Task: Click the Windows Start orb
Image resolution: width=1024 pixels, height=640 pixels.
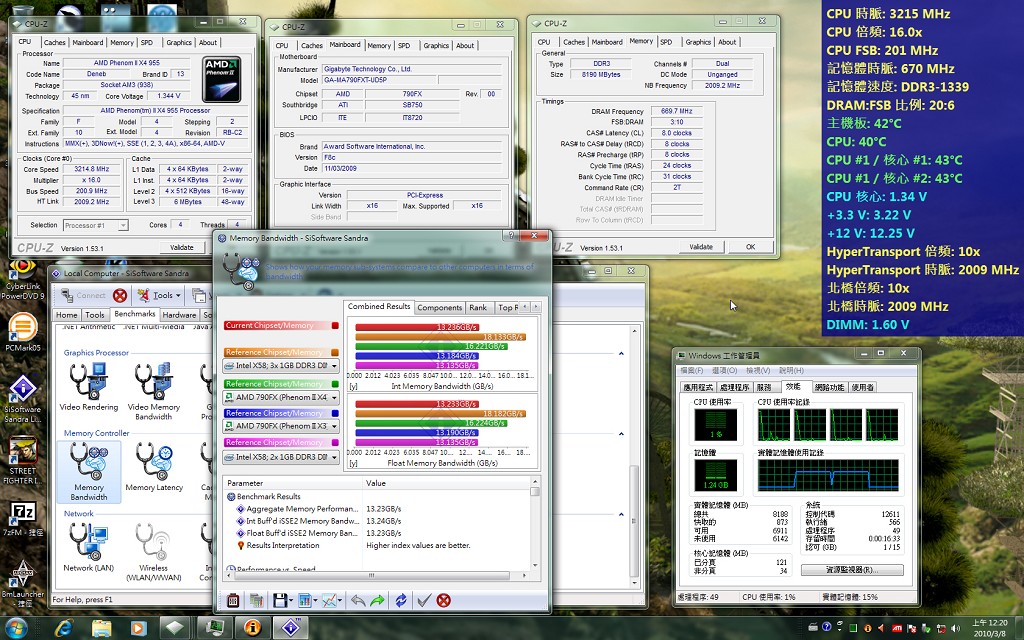Action: [x=16, y=628]
